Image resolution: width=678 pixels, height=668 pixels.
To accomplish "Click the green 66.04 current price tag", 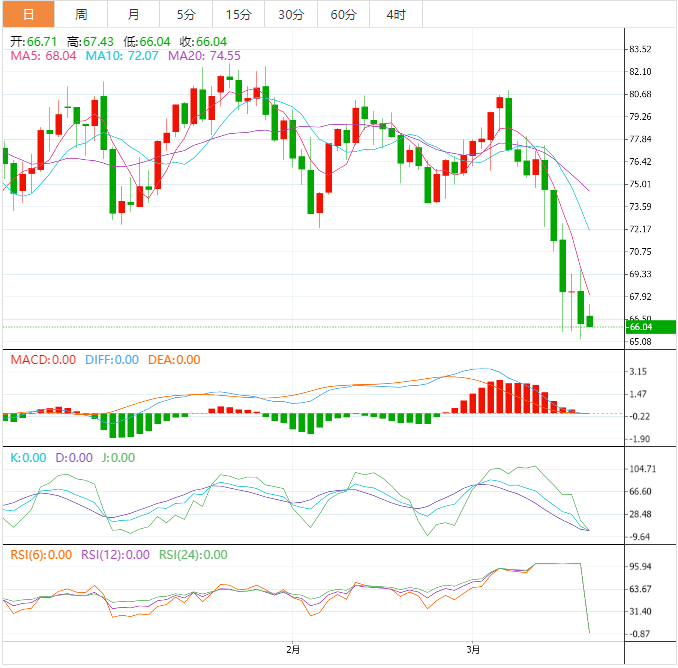I will coord(649,326).
